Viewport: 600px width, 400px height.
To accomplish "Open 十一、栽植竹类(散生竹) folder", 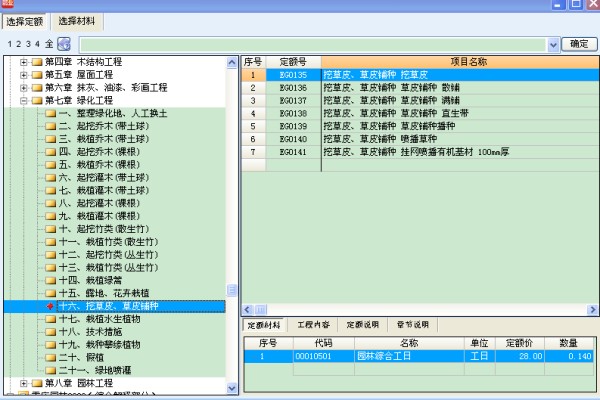I will pyautogui.click(x=108, y=242).
